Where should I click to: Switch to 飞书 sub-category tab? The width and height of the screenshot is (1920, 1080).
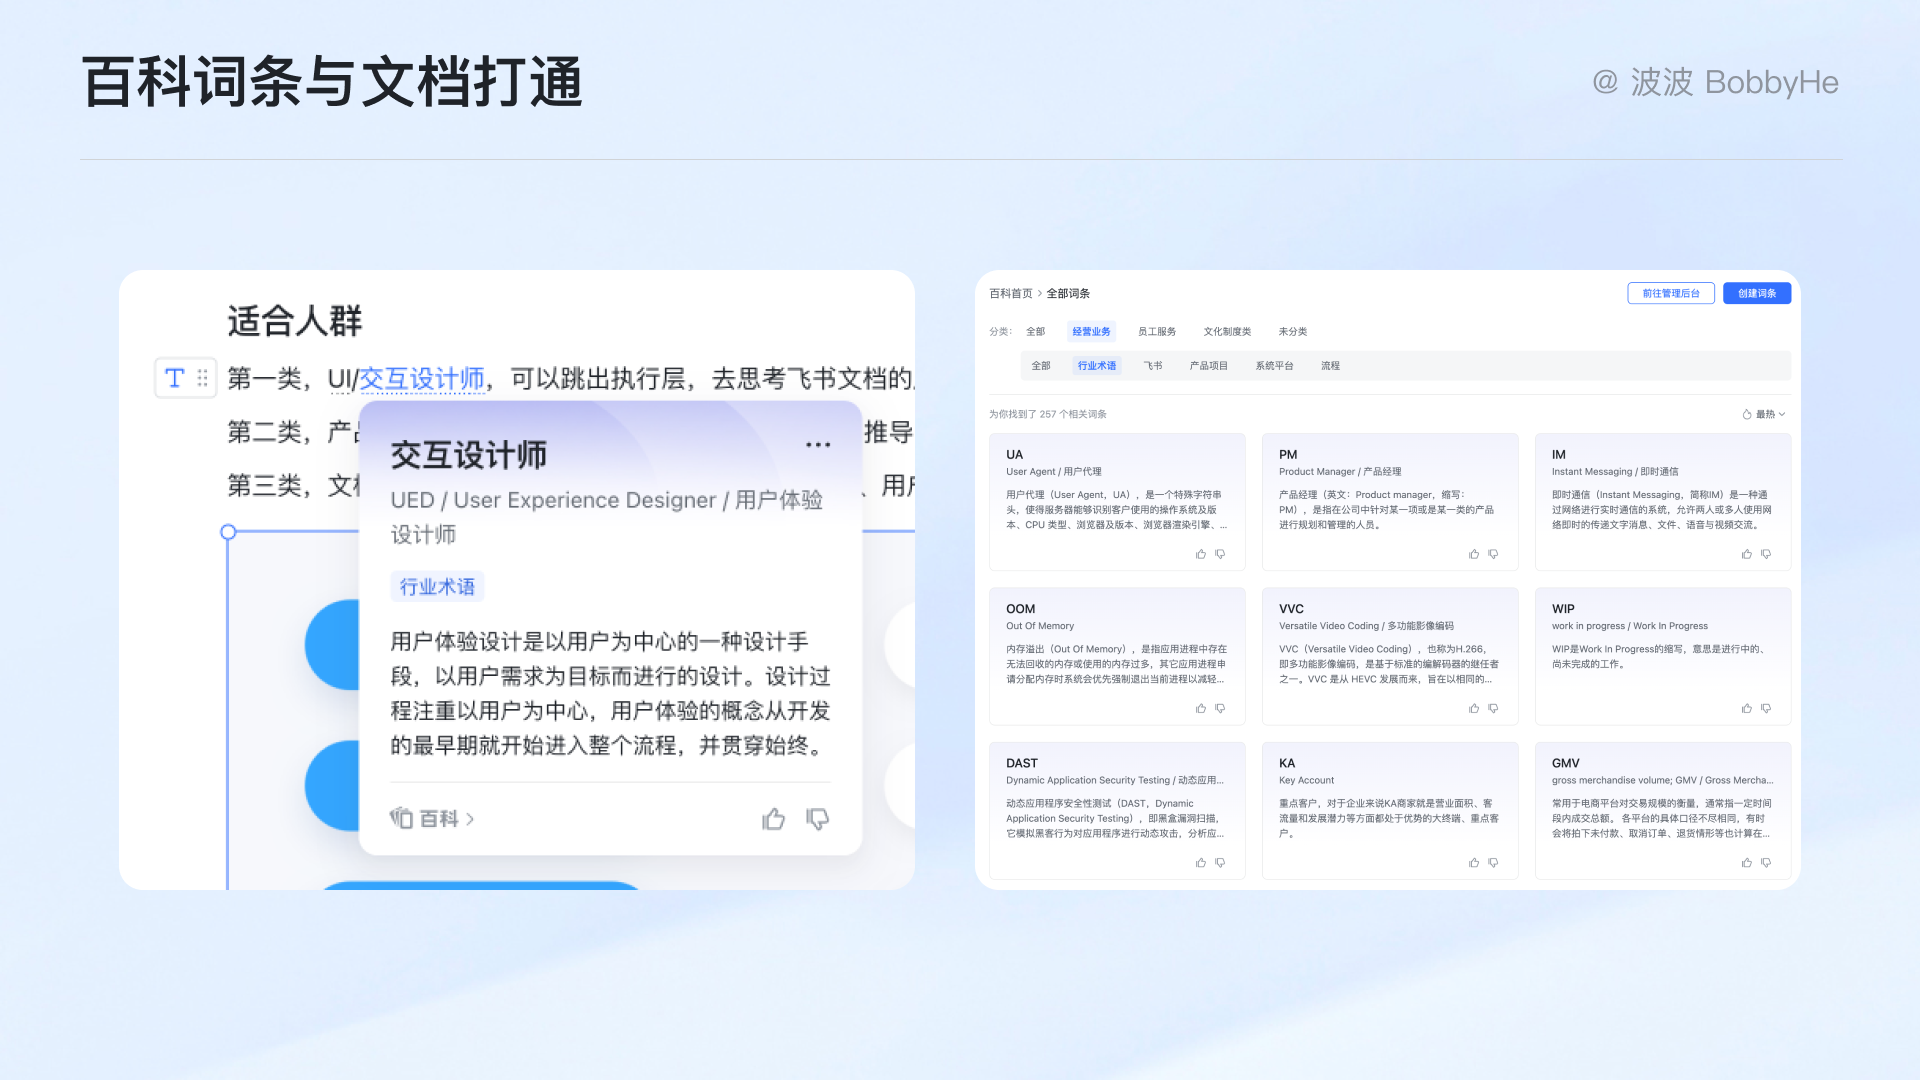[x=1153, y=366]
